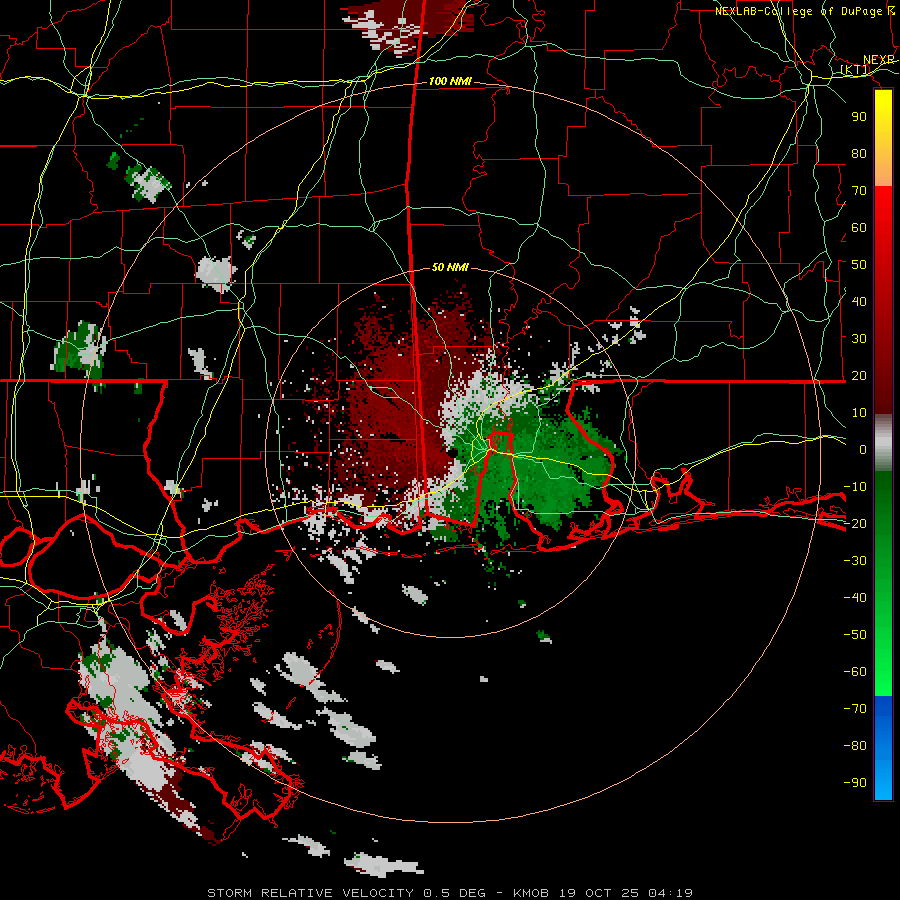Select the -80 value on the velocity scale
Image resolution: width=900 pixels, height=900 pixels.
coord(855,746)
